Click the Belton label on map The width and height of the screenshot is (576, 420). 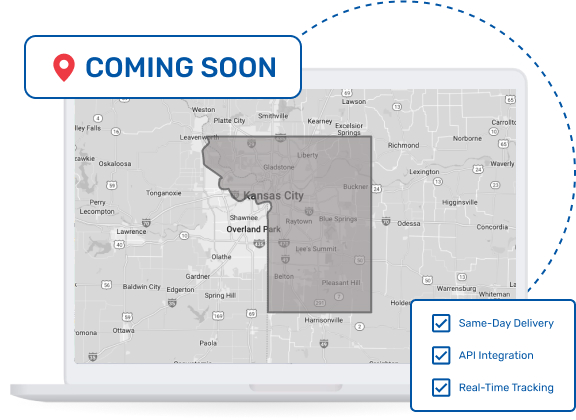point(284,276)
